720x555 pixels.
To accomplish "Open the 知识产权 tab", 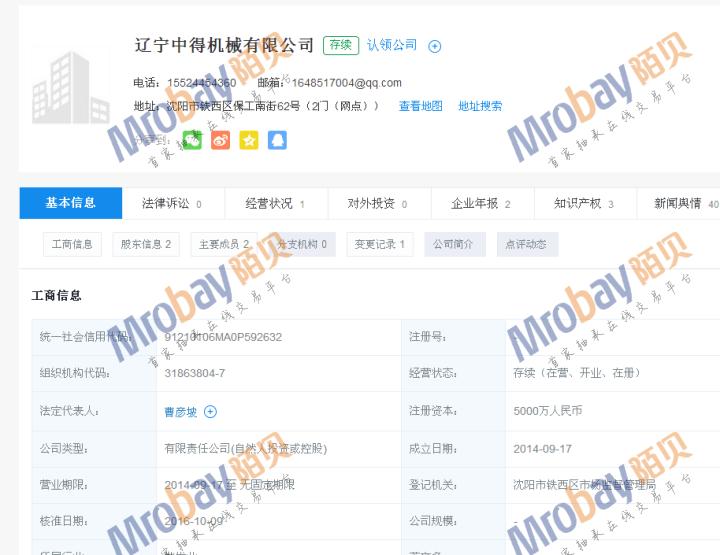I will point(583,203).
